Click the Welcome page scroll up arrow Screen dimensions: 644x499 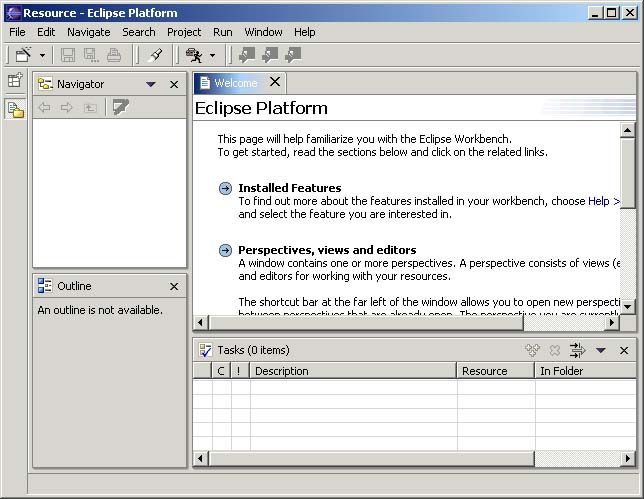(627, 130)
